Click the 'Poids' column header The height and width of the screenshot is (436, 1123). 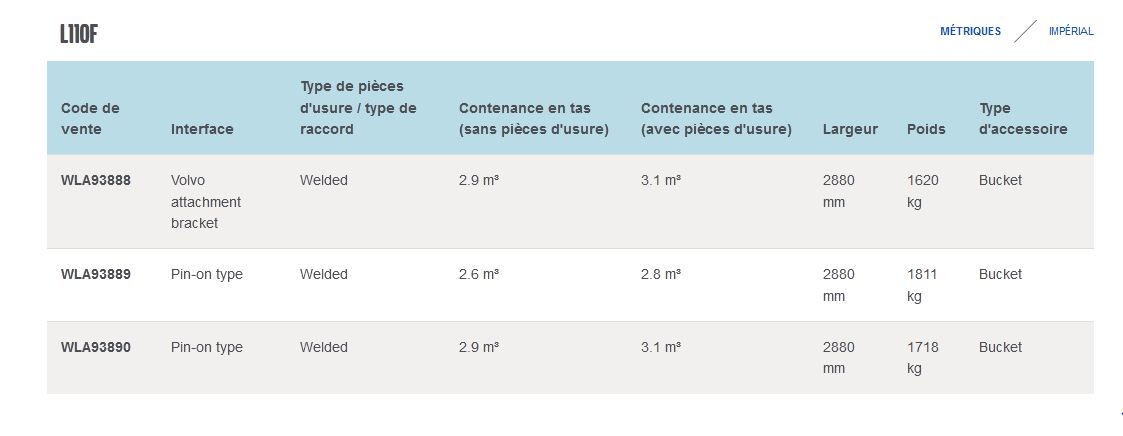[925, 129]
